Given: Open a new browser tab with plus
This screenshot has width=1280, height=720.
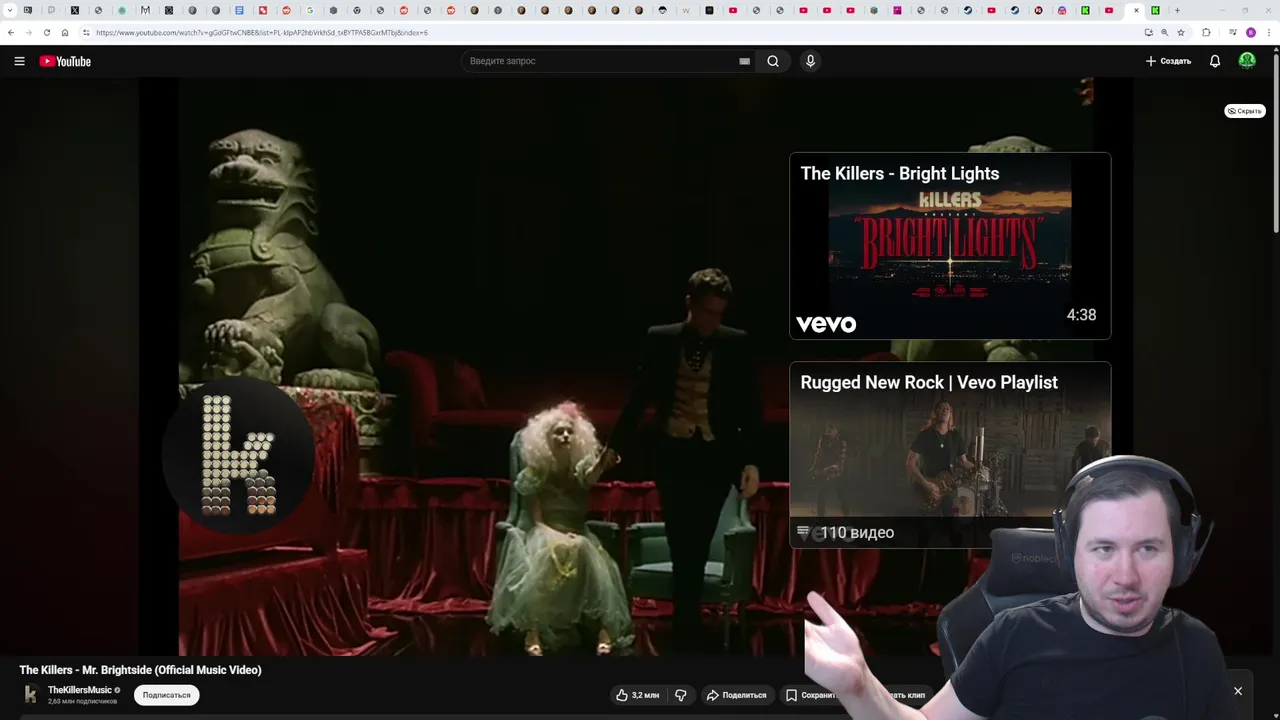Looking at the screenshot, I should pos(1177,10).
